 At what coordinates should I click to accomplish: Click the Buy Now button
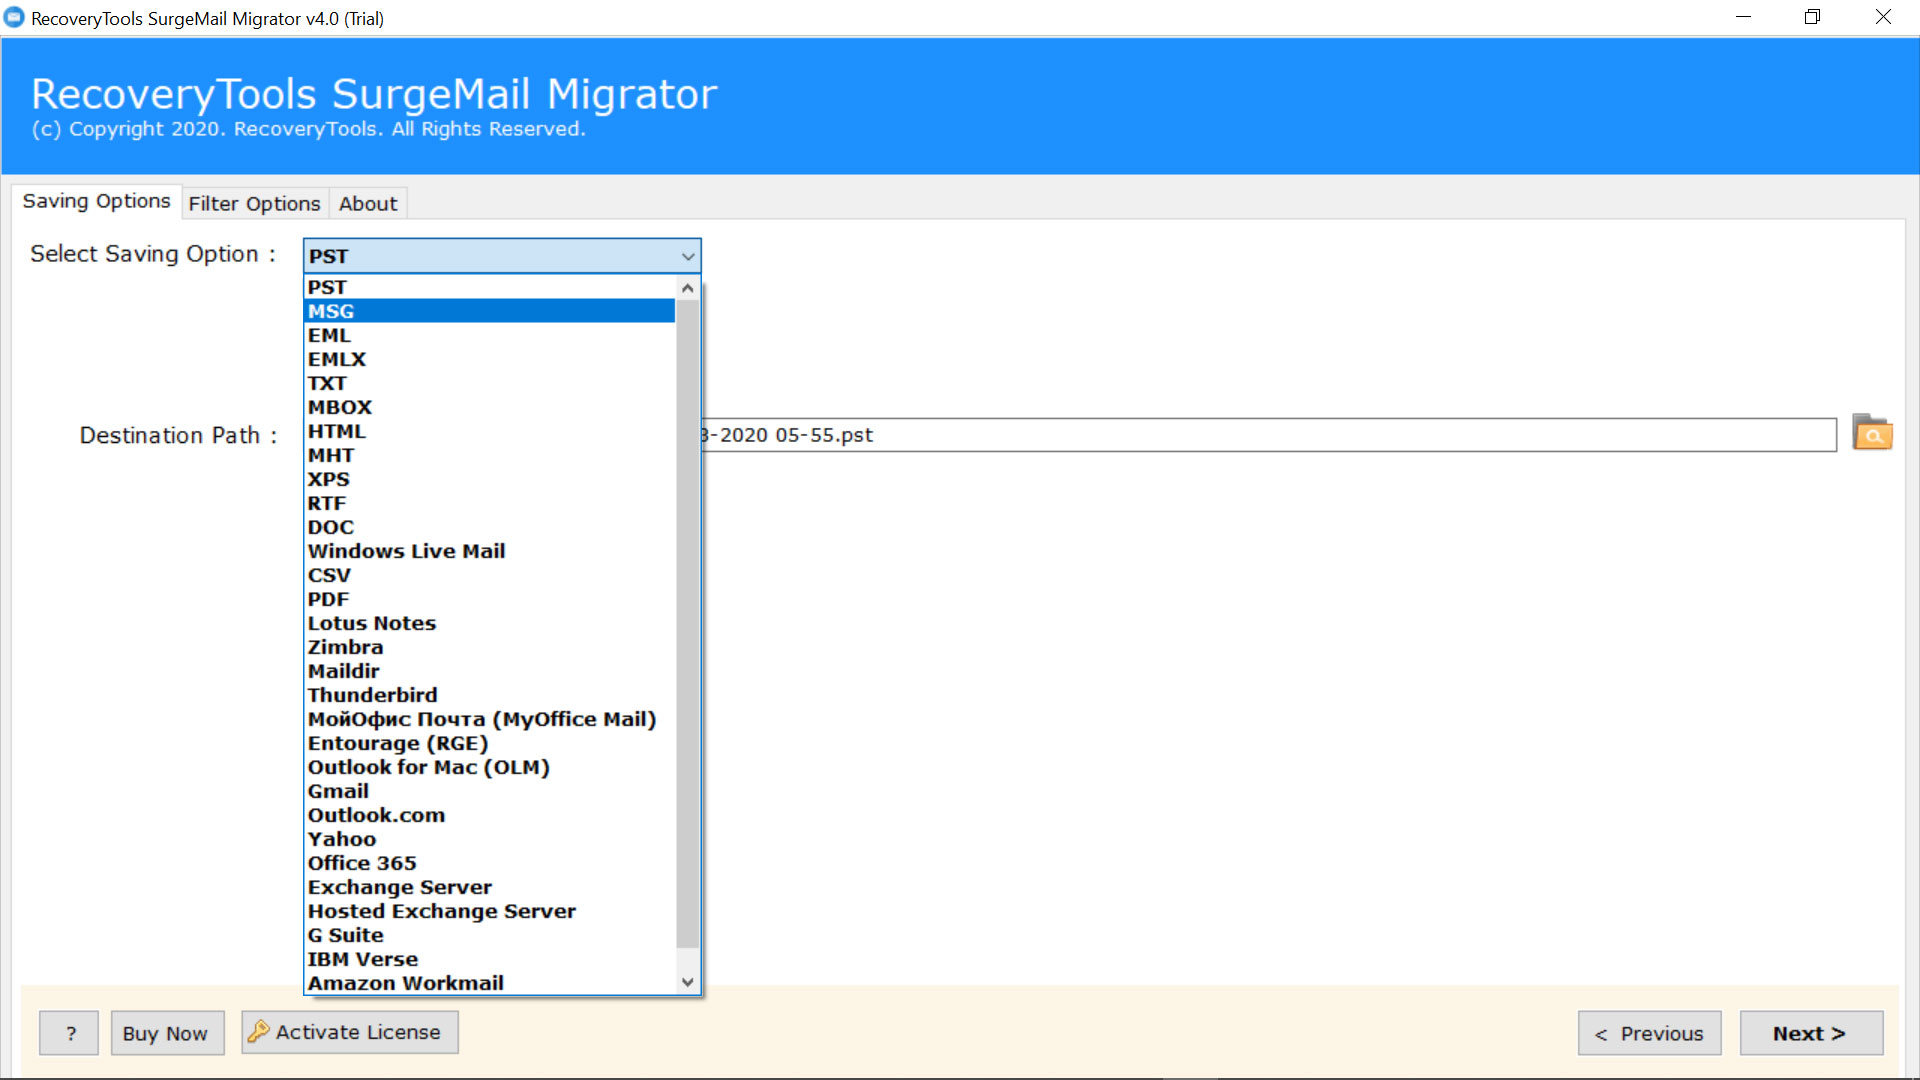(x=167, y=1033)
